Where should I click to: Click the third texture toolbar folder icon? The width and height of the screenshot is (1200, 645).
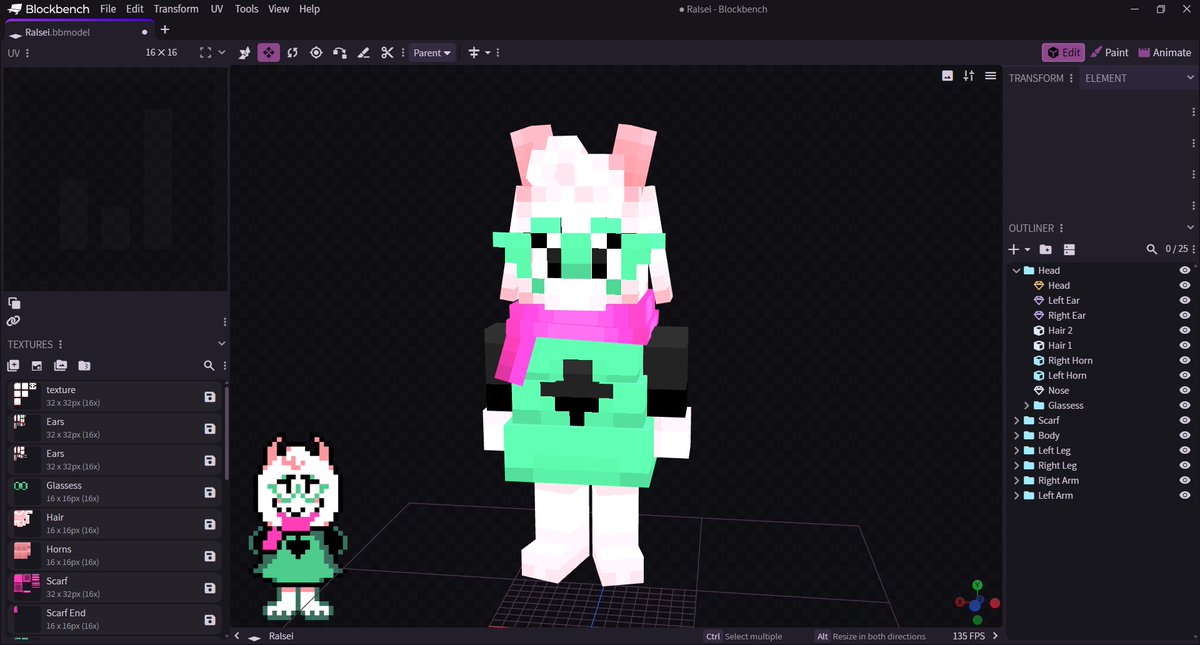point(61,366)
